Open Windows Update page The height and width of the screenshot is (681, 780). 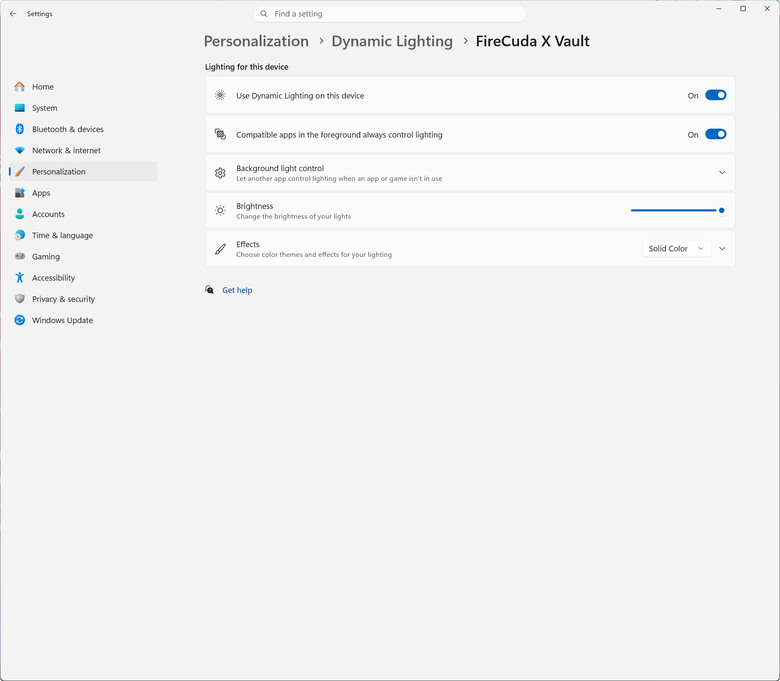point(83,320)
